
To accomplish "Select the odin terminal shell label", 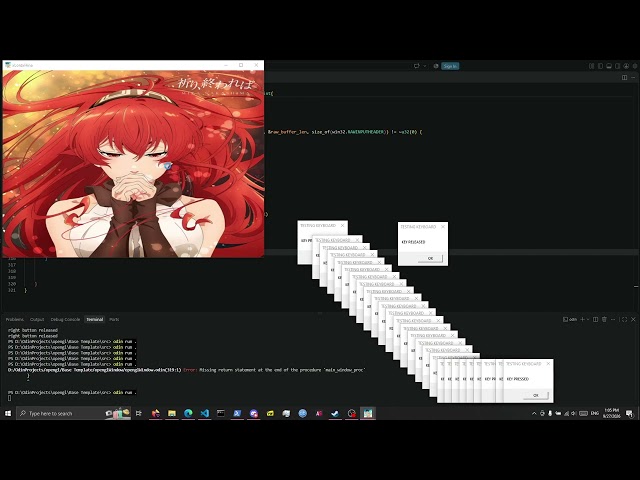I will [x=570, y=320].
